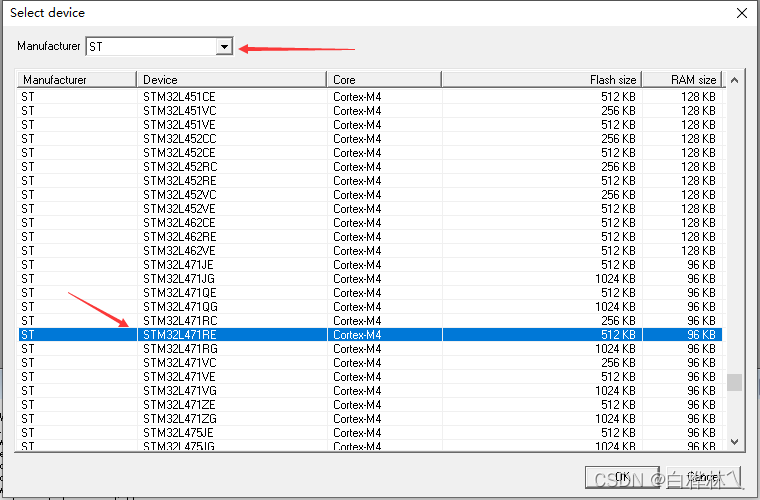Open the Manufacturer dropdown arrow
Image resolution: width=760 pixels, height=500 pixels.
click(x=224, y=47)
